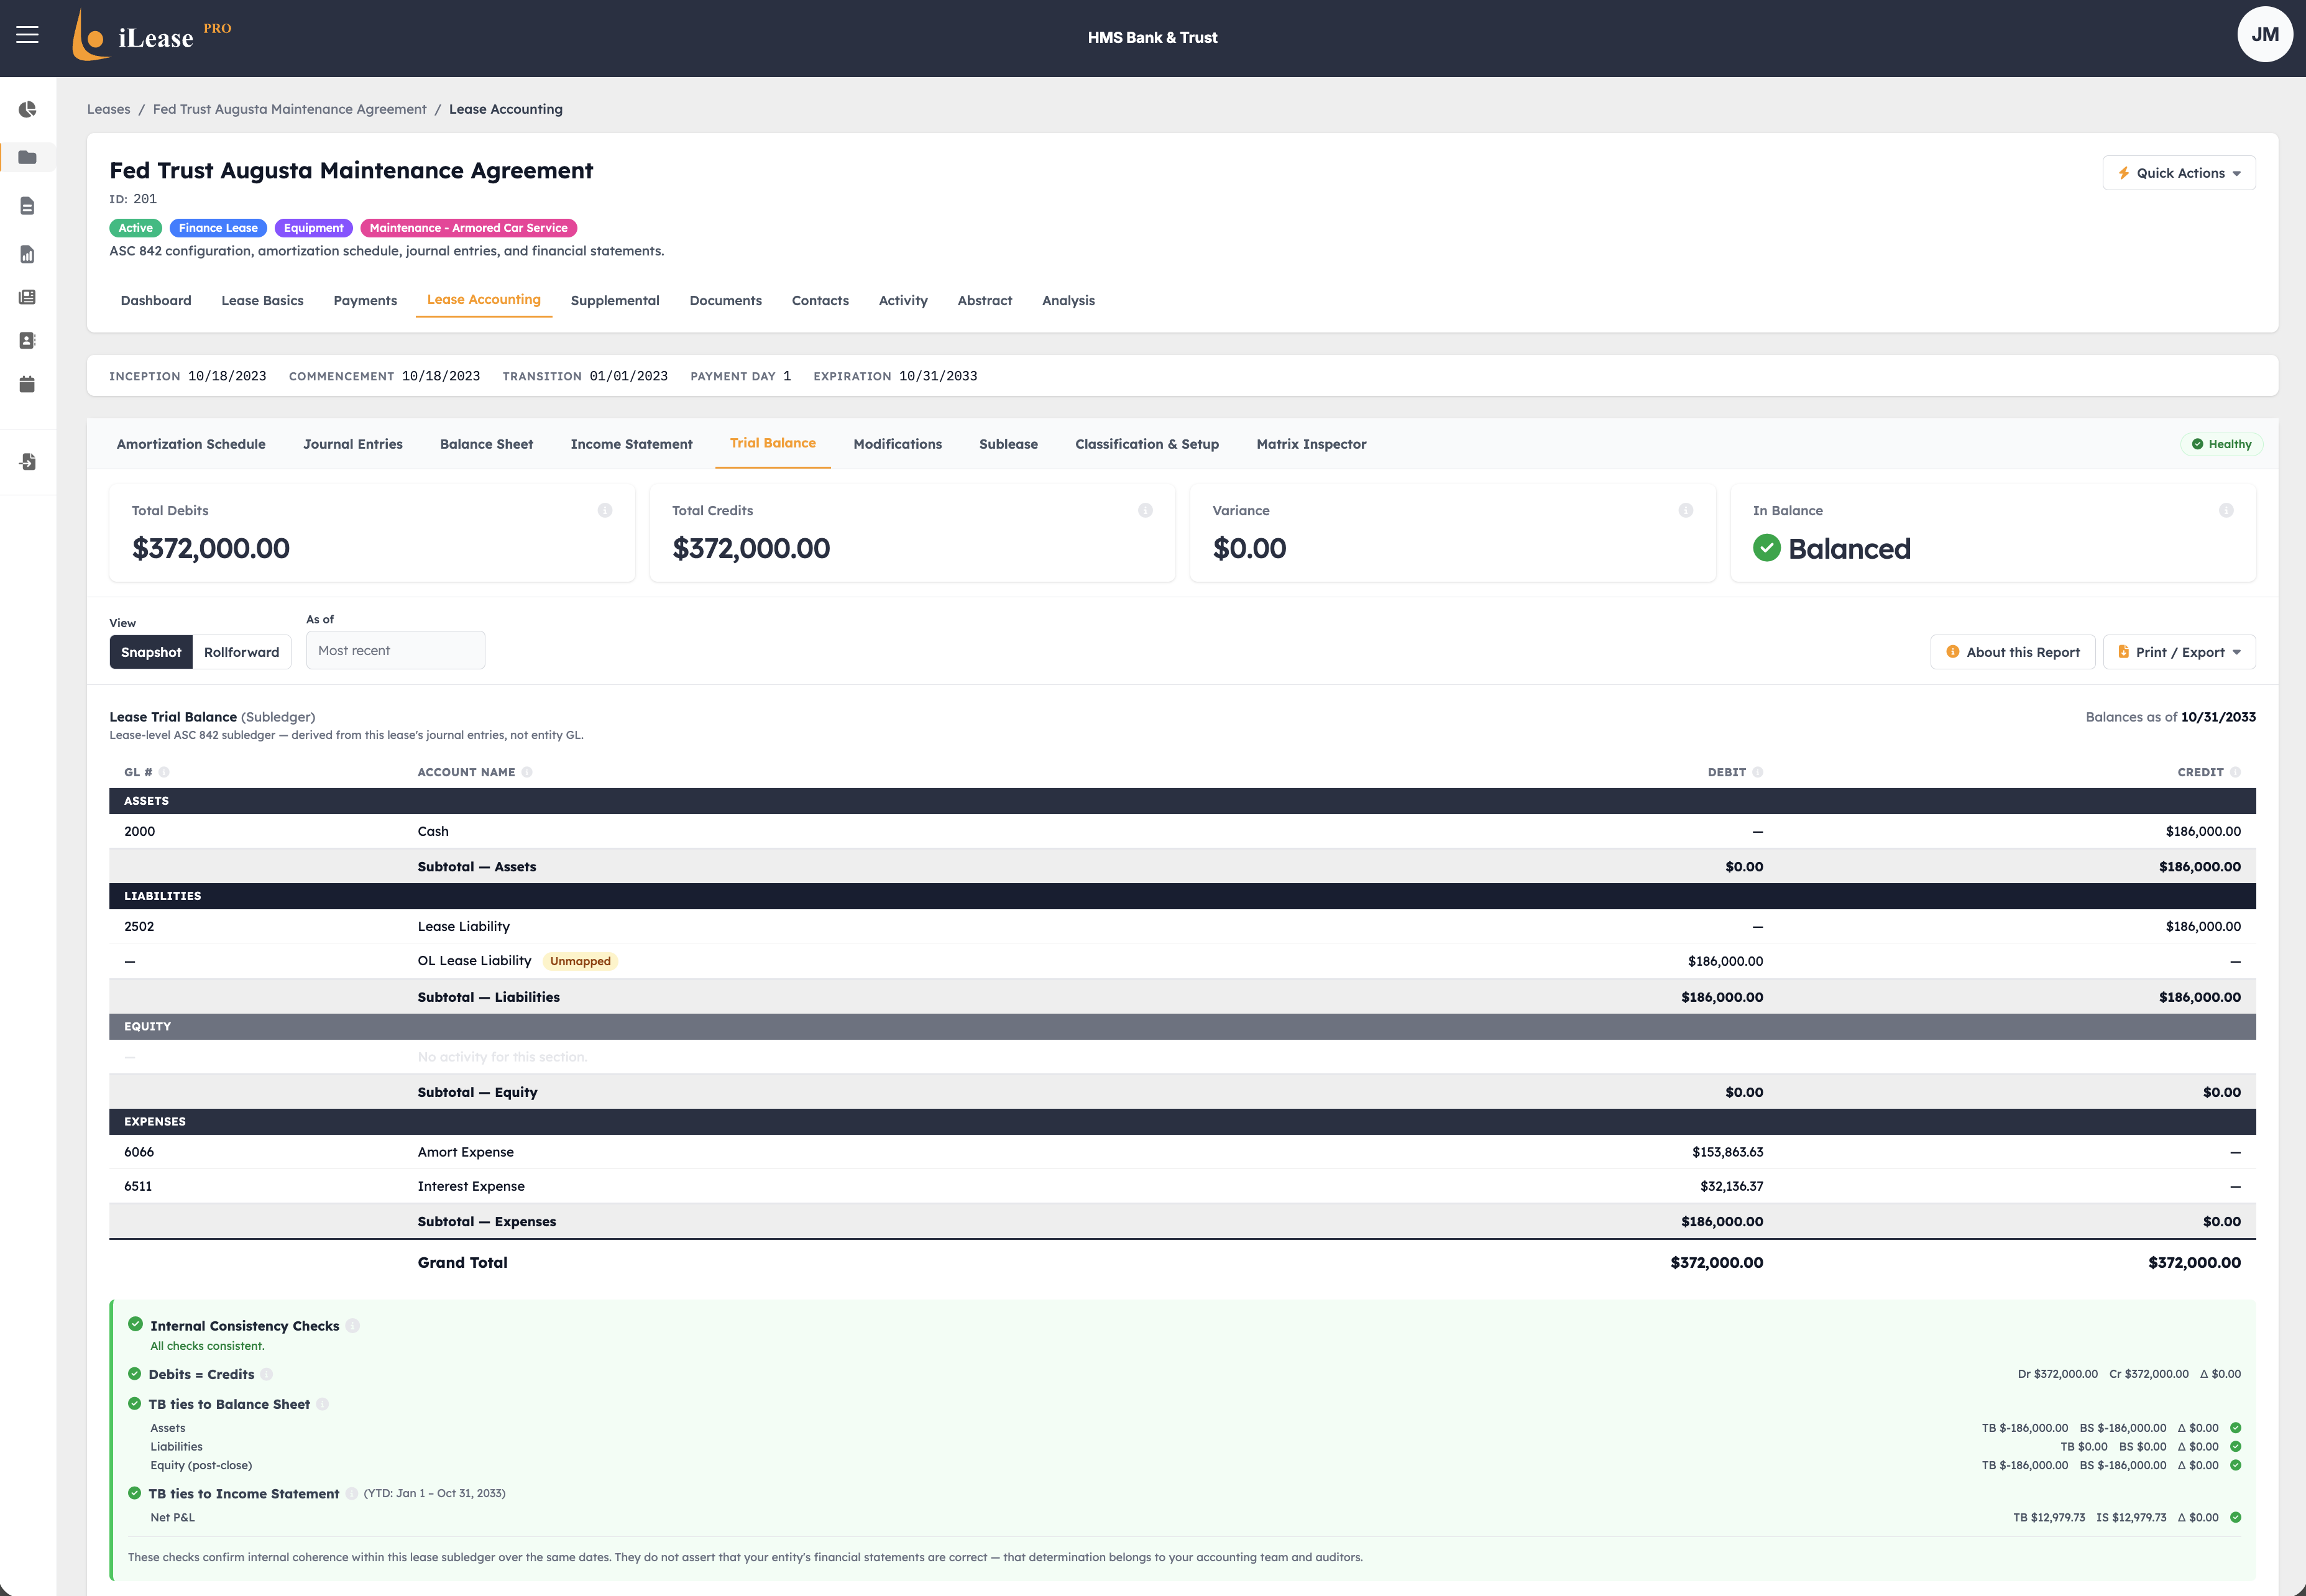Click GL number 2502 for Lease Liability
The image size is (2306, 1596).
(x=139, y=926)
